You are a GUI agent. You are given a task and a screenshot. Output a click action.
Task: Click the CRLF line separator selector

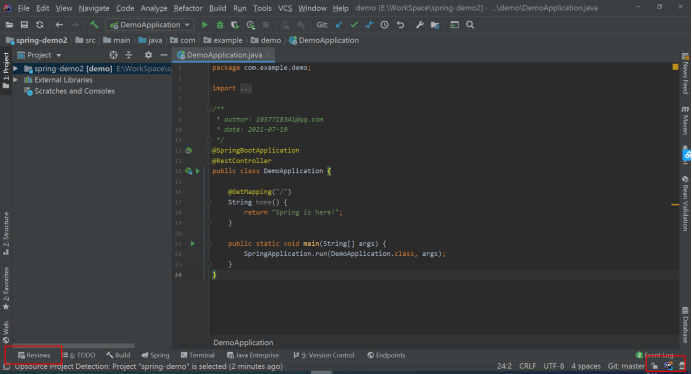(527, 366)
